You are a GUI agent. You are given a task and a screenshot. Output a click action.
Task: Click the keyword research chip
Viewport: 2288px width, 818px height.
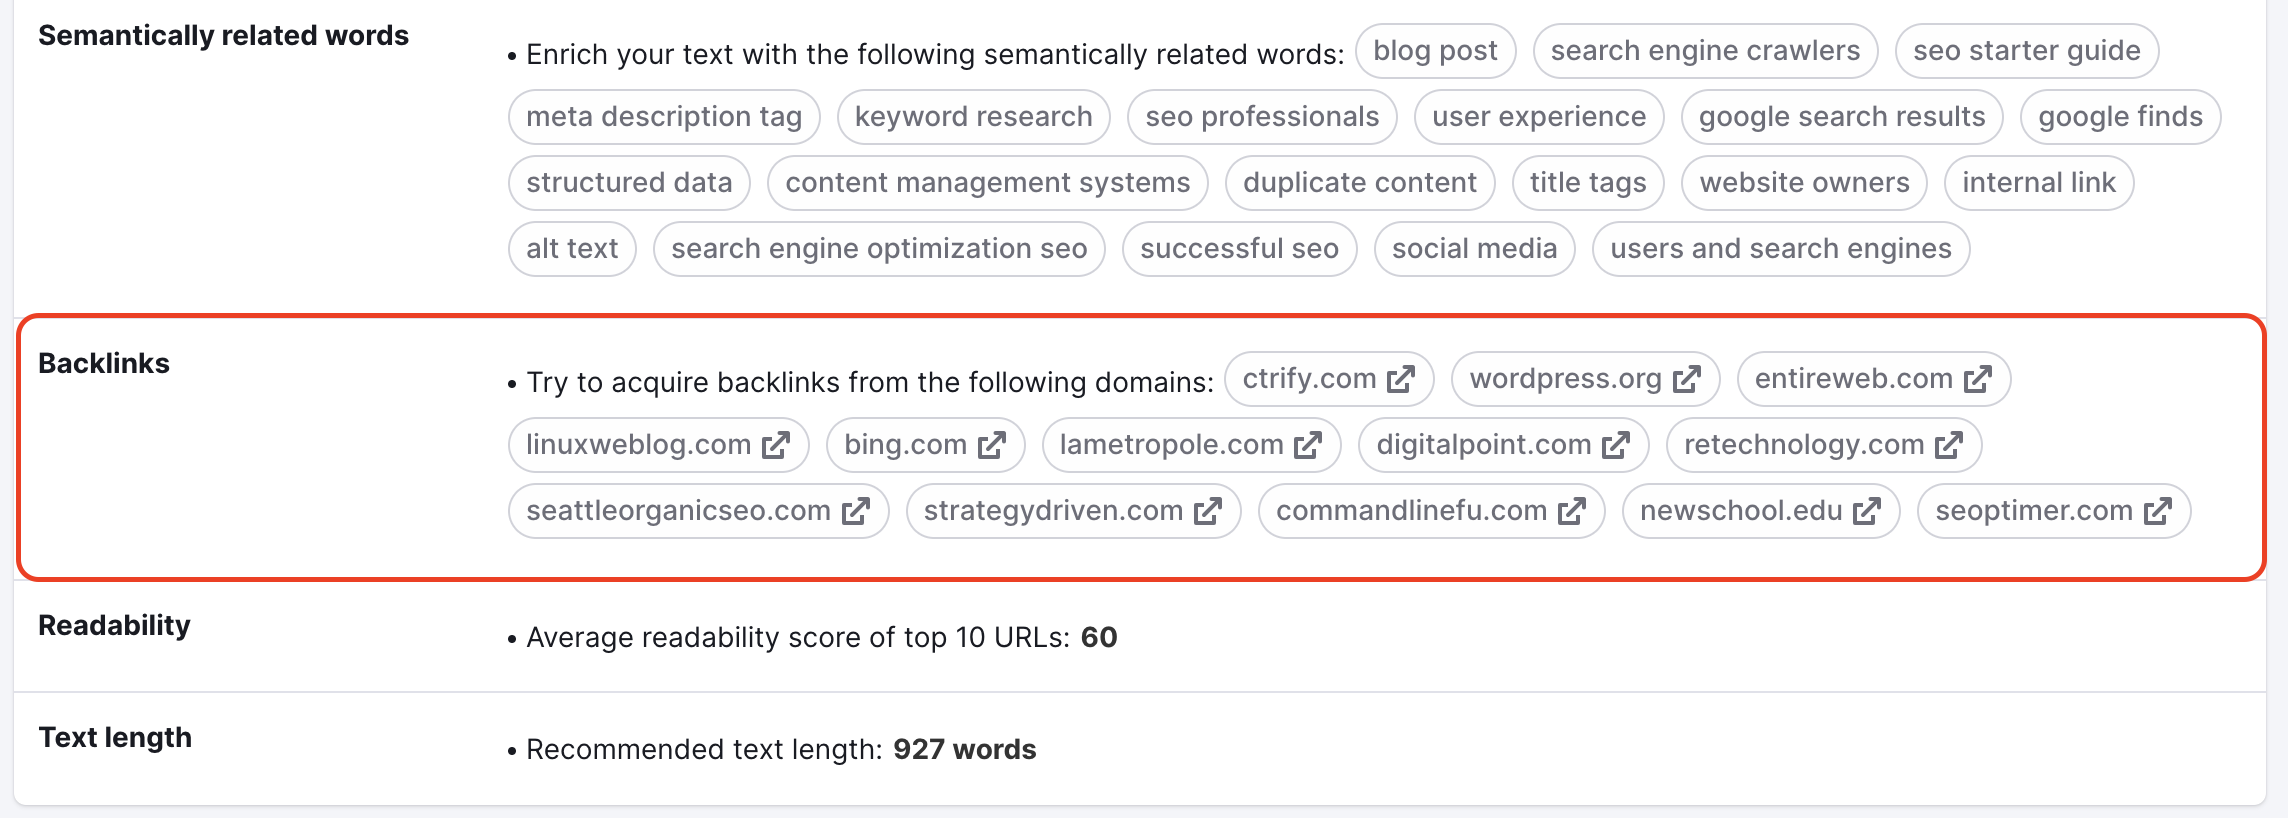coord(972,116)
